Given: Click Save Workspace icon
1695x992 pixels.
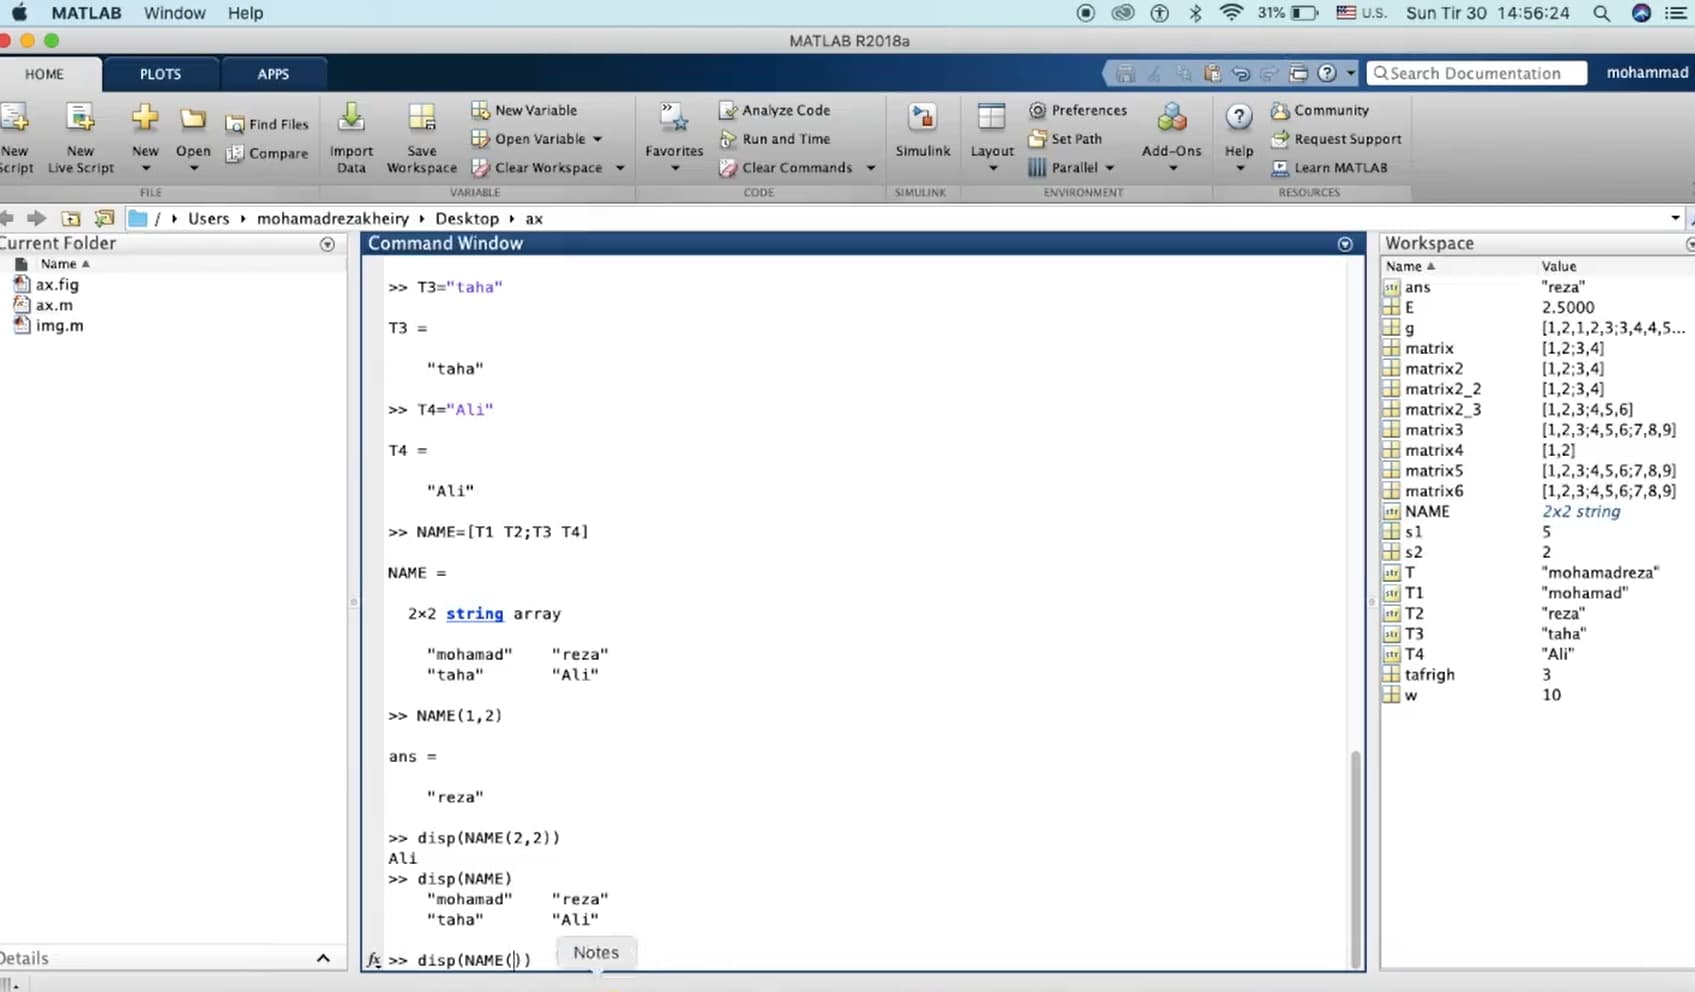Looking at the screenshot, I should click(x=422, y=118).
